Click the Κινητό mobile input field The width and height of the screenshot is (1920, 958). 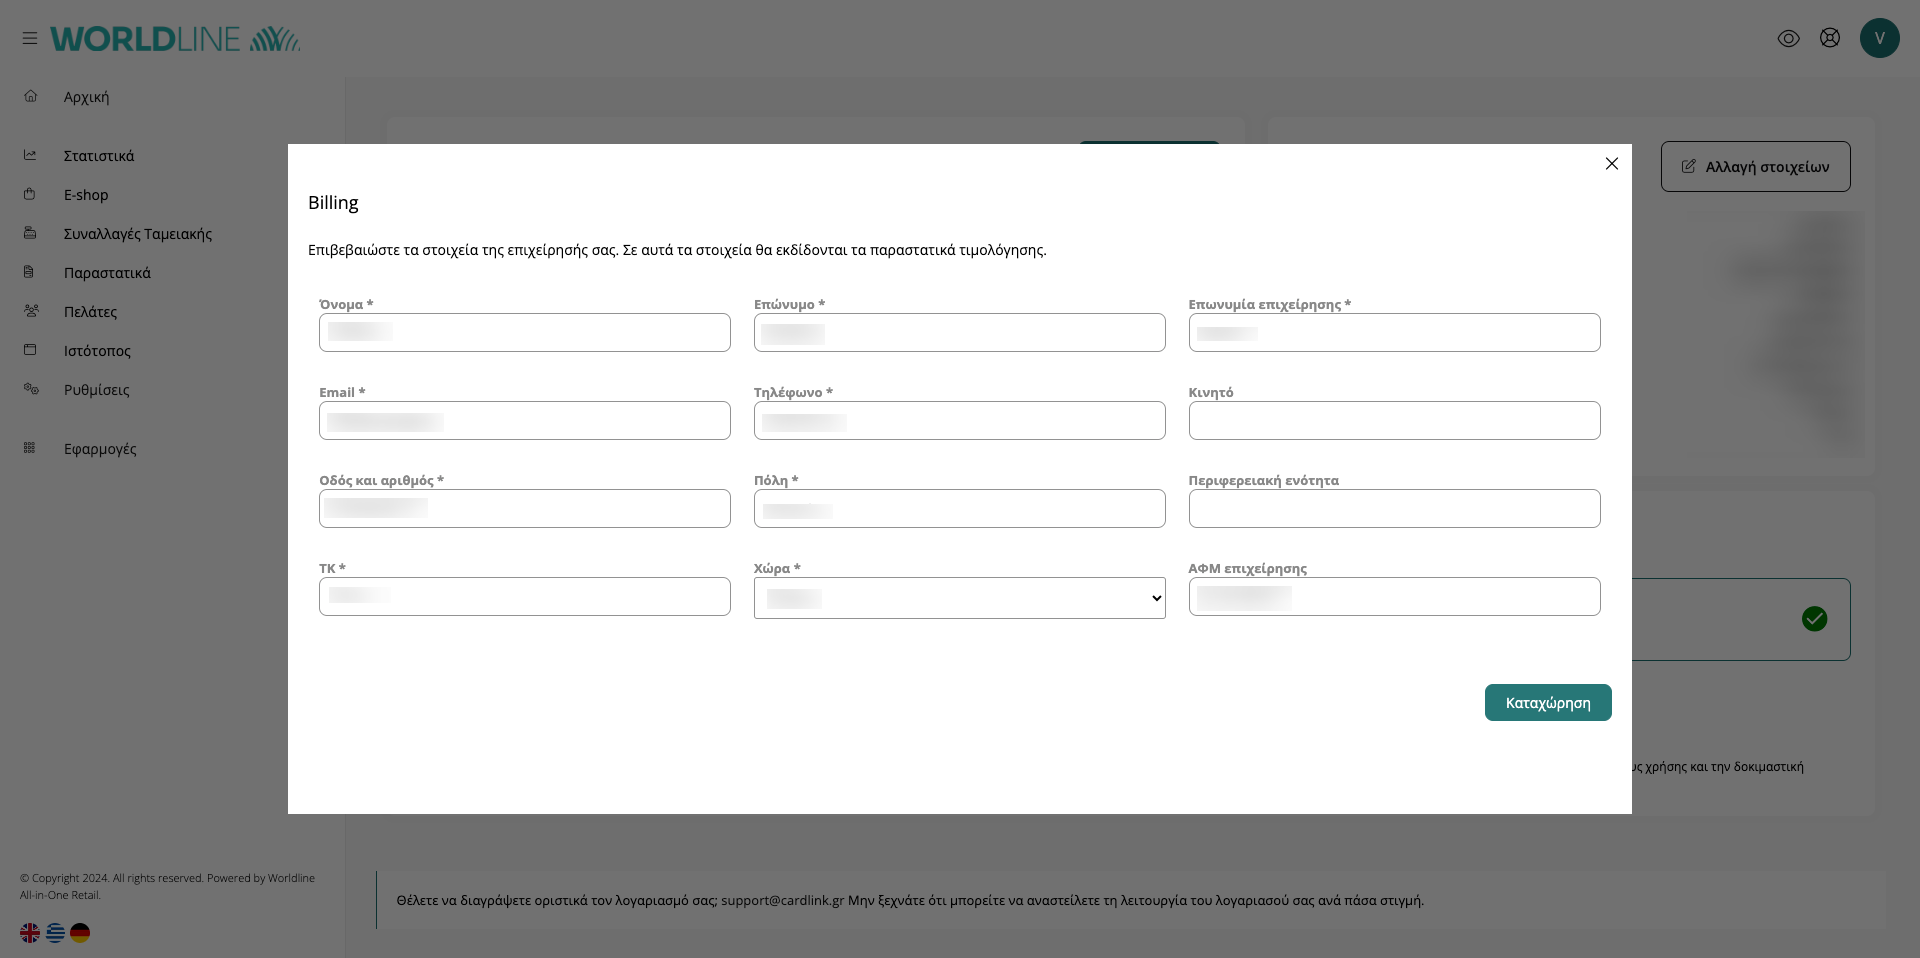[1394, 421]
